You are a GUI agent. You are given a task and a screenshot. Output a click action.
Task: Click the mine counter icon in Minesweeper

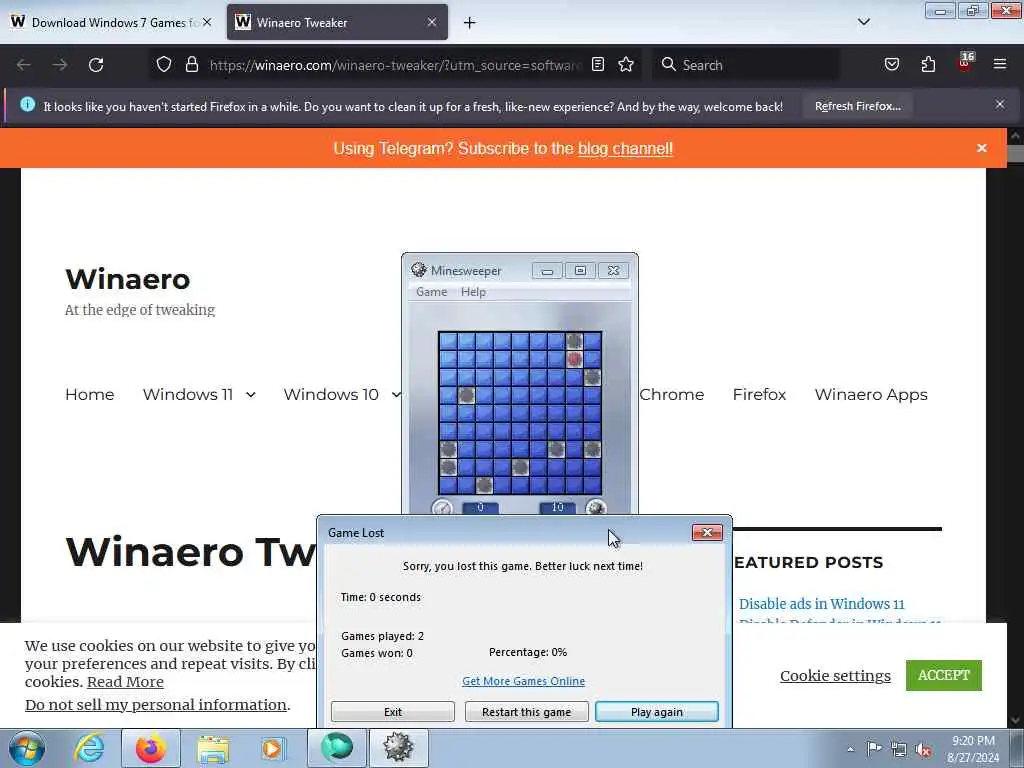[x=596, y=507]
